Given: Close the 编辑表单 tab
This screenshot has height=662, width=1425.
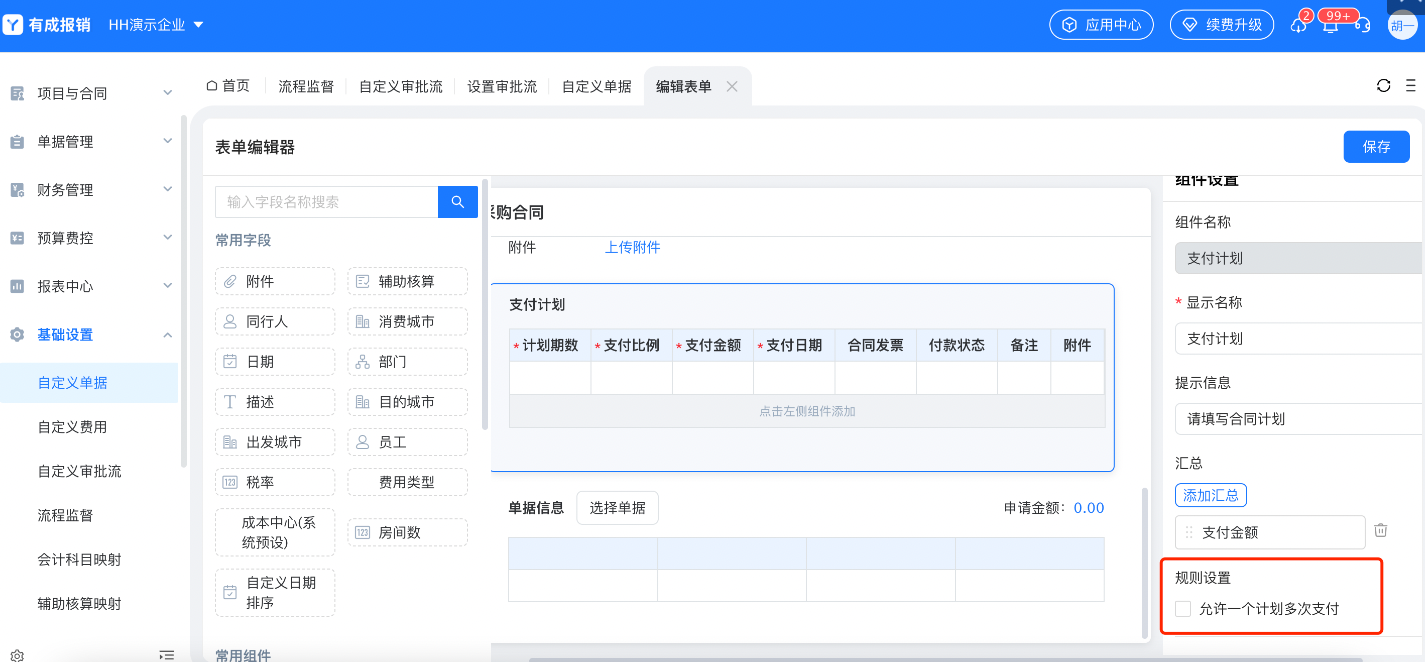Looking at the screenshot, I should tap(732, 87).
